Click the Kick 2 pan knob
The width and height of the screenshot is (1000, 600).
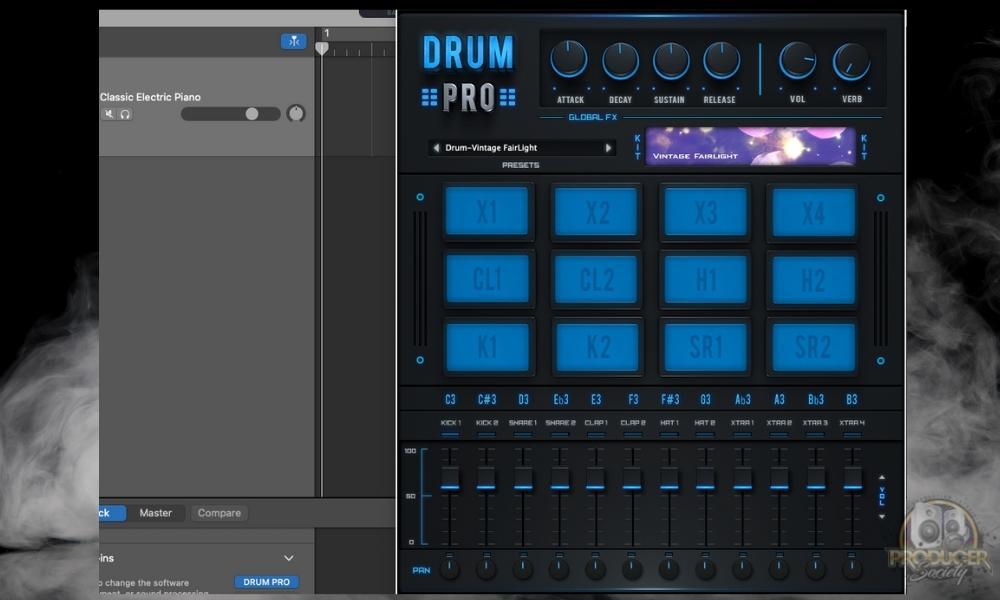pos(486,568)
